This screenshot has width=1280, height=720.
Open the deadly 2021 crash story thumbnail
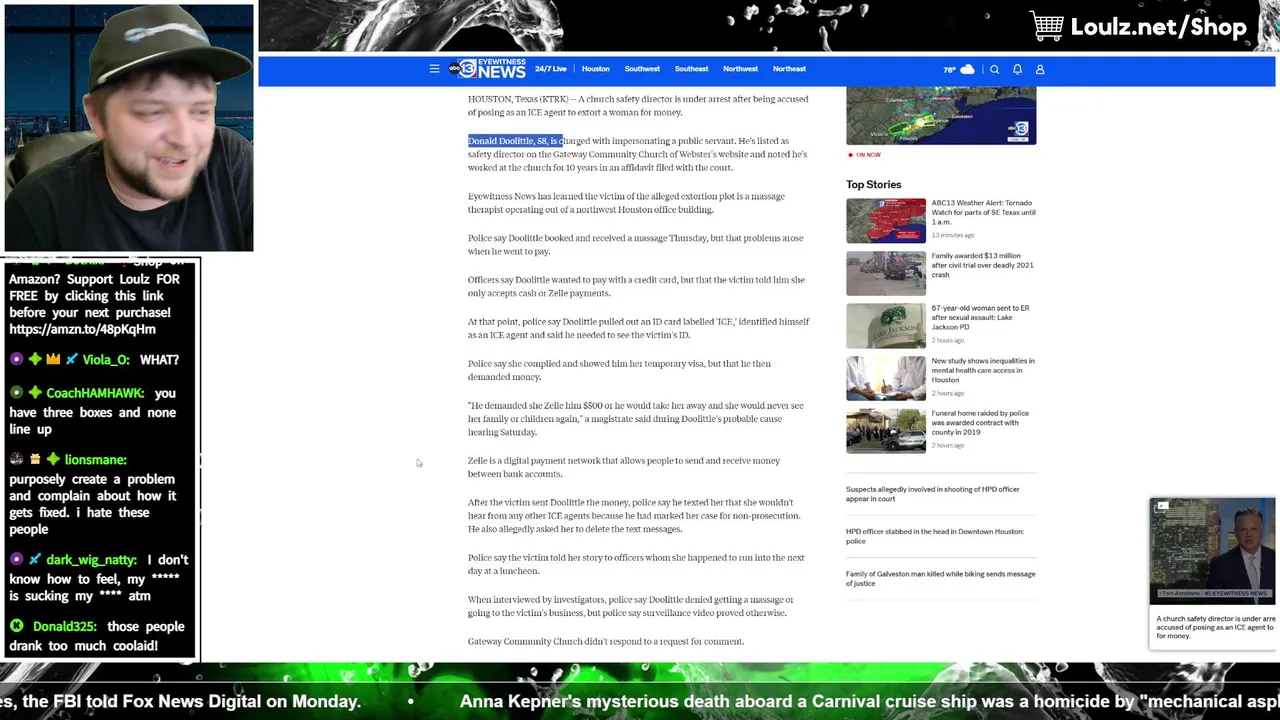886,274
